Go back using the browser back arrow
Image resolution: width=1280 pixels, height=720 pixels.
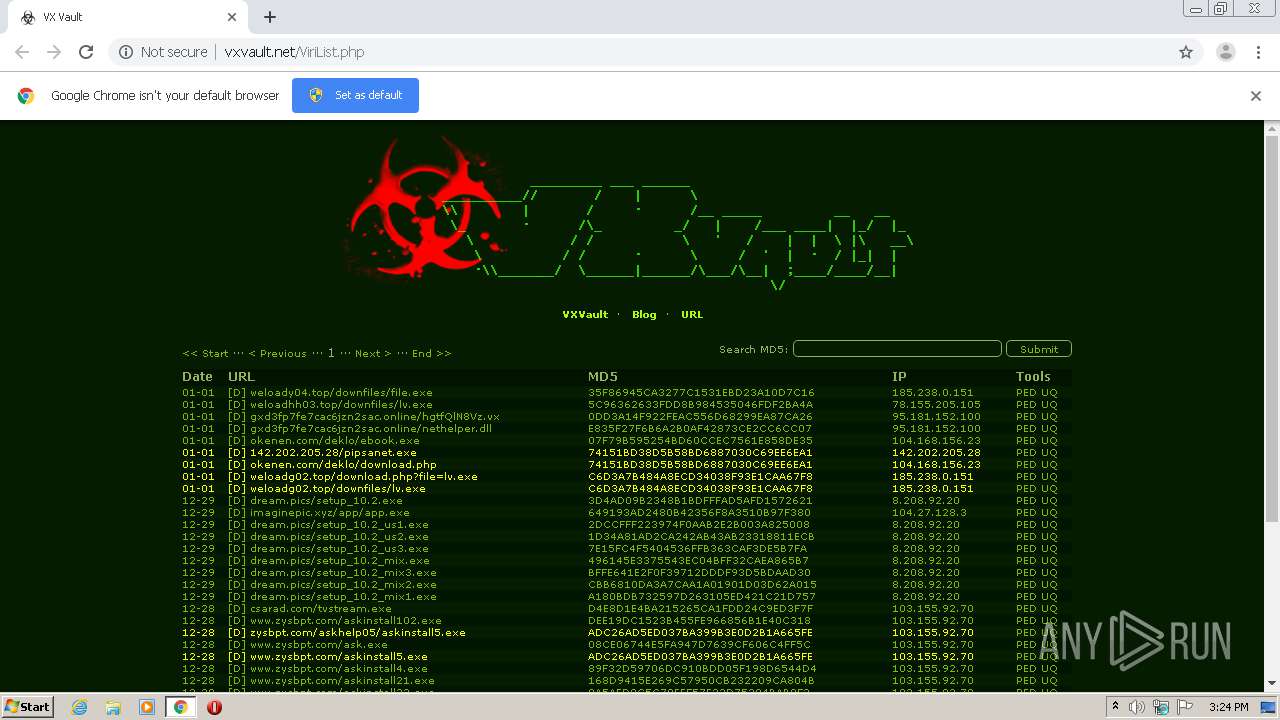[22, 52]
